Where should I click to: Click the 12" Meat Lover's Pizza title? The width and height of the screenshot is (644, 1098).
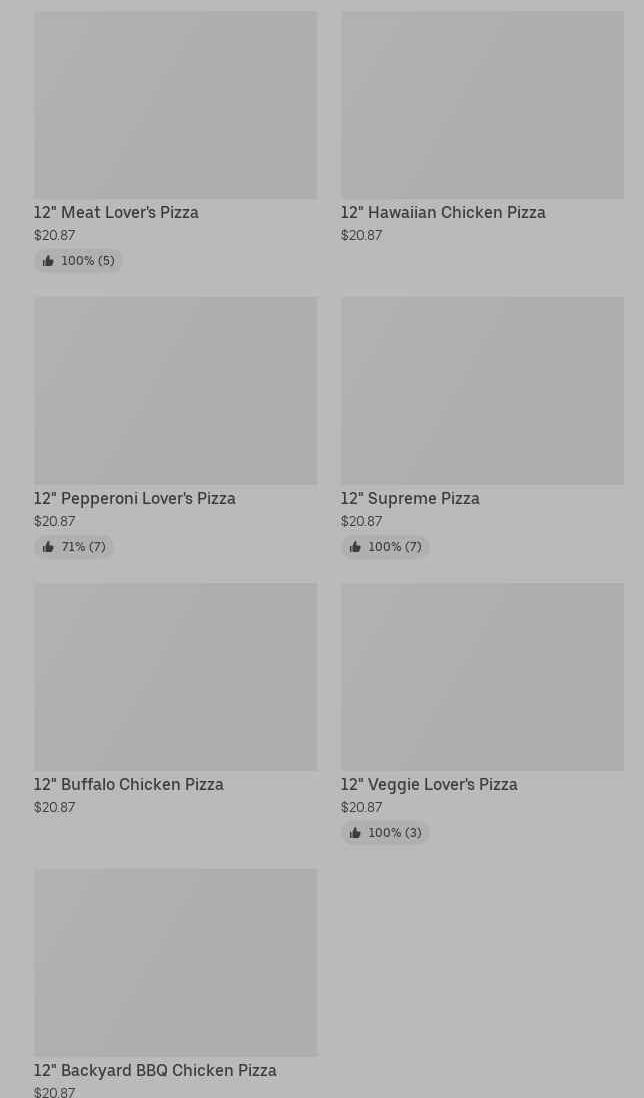(116, 212)
